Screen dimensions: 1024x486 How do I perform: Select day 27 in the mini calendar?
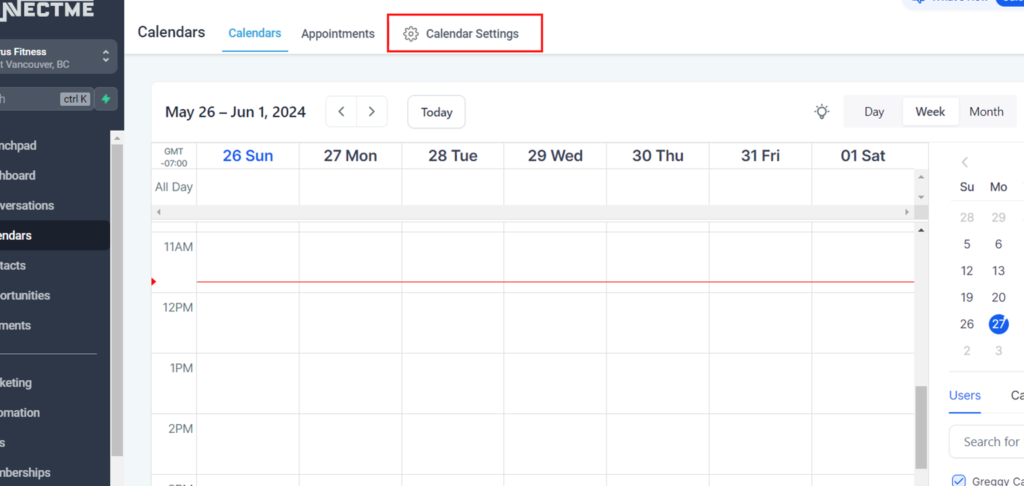pyautogui.click(x=998, y=324)
